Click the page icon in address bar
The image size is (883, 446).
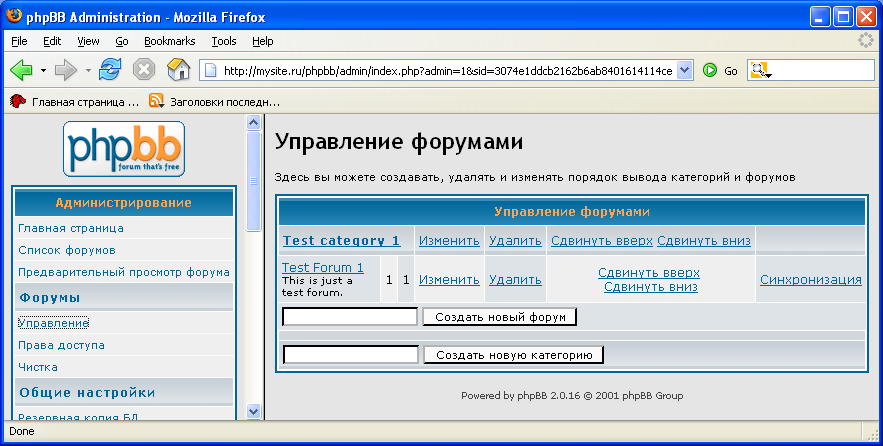(211, 70)
